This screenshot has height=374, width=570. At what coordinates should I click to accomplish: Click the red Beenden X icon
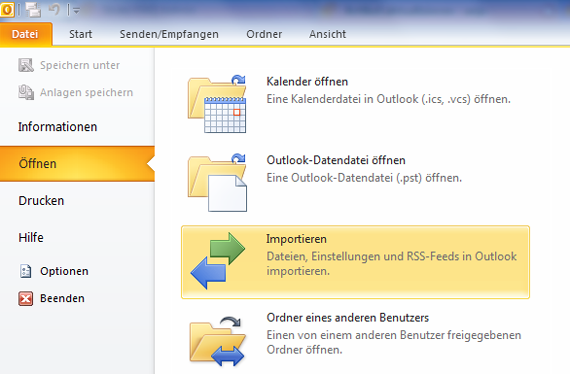click(x=25, y=298)
